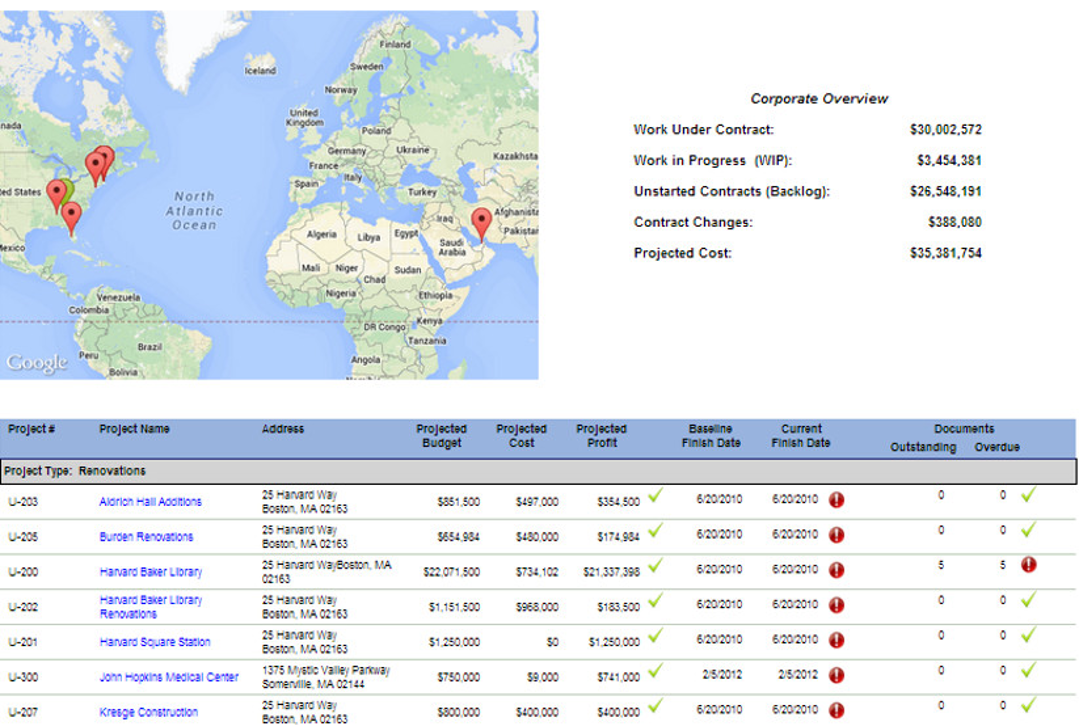Click Contract Changes value $388,080
The height and width of the screenshot is (725, 1079).
click(954, 222)
